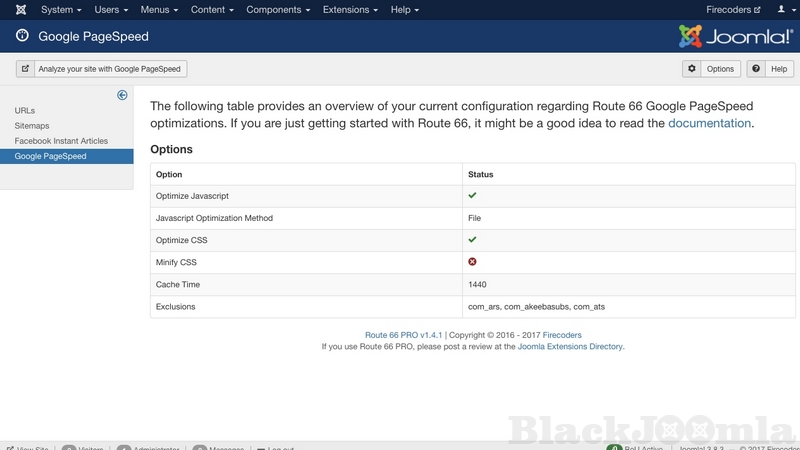Open the Firecoders site link in top bar

click(x=733, y=10)
